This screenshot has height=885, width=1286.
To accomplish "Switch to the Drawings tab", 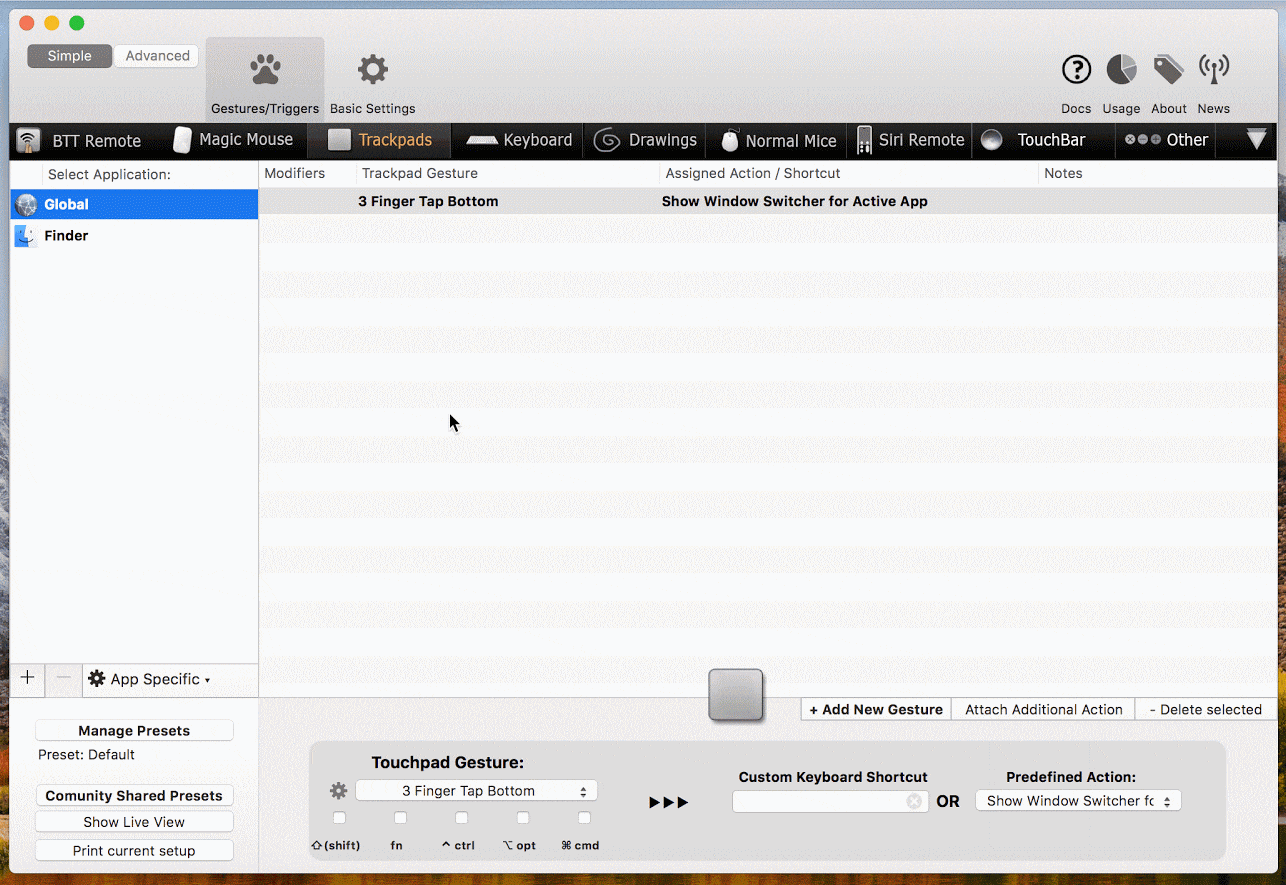I will [645, 140].
